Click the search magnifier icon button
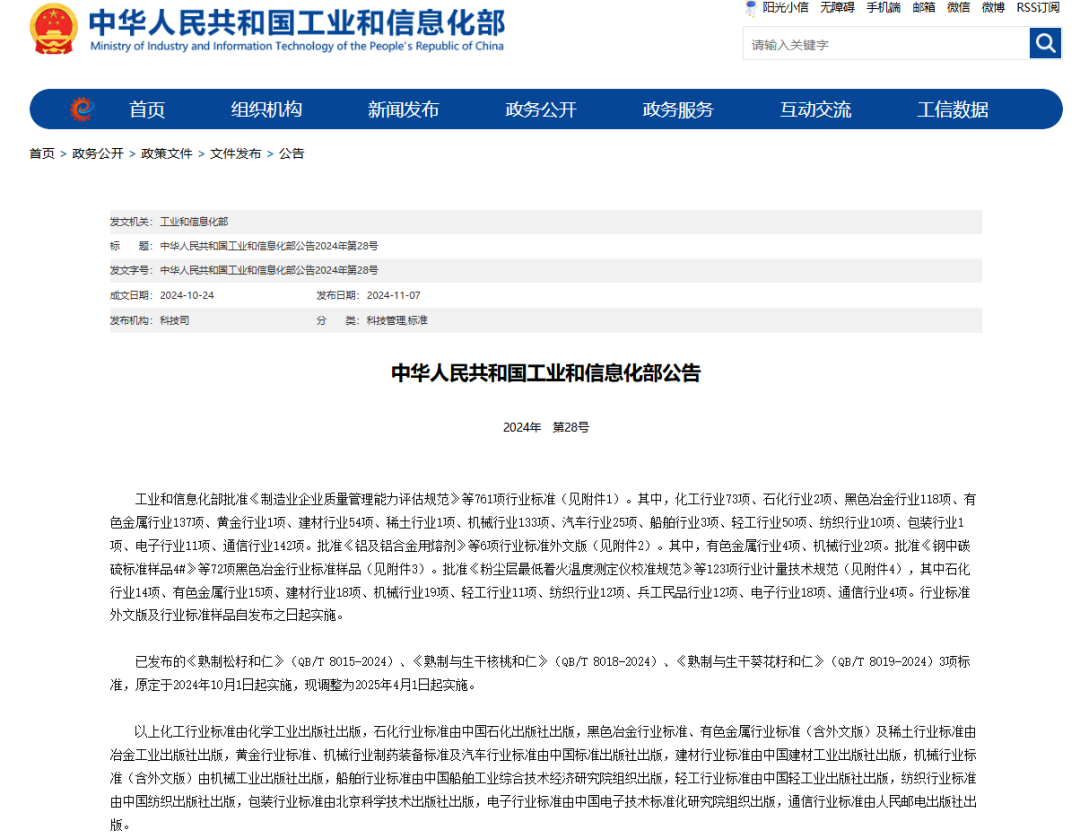This screenshot has height=839, width=1080. (x=1045, y=43)
